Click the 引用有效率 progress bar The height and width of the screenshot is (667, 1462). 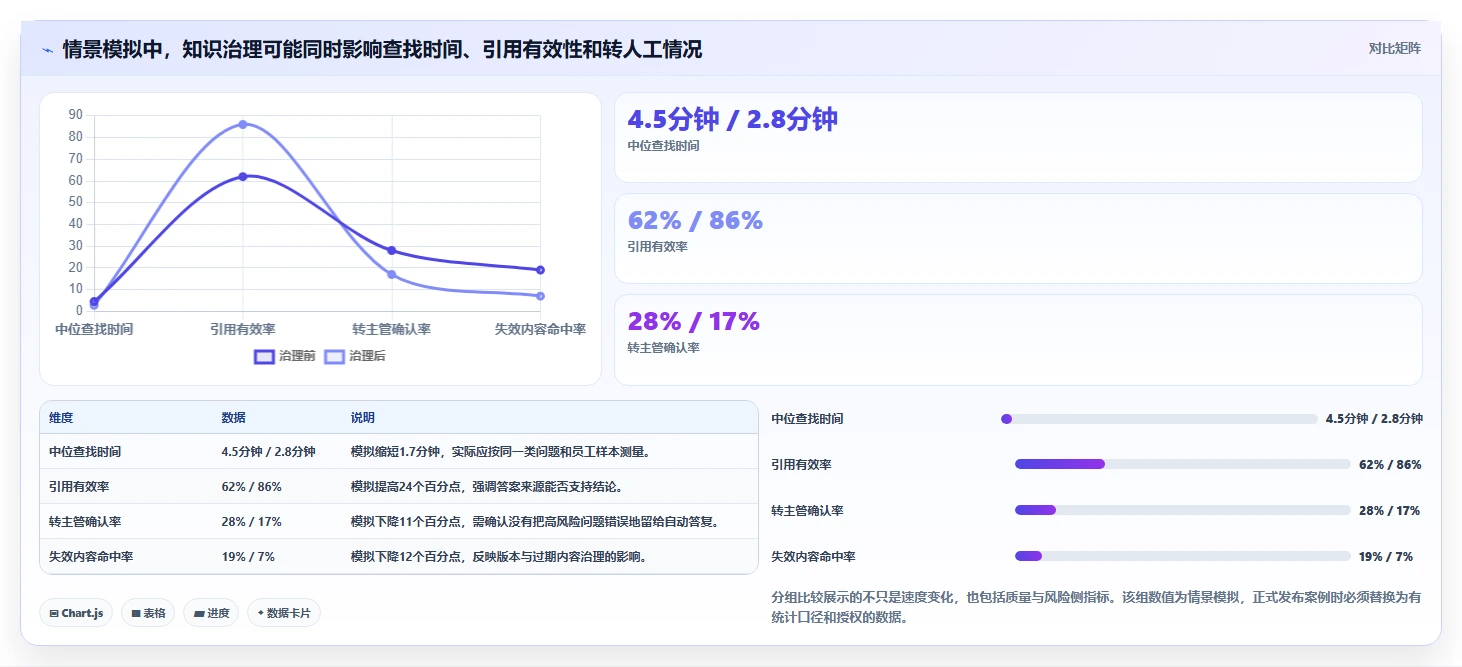pos(1182,464)
